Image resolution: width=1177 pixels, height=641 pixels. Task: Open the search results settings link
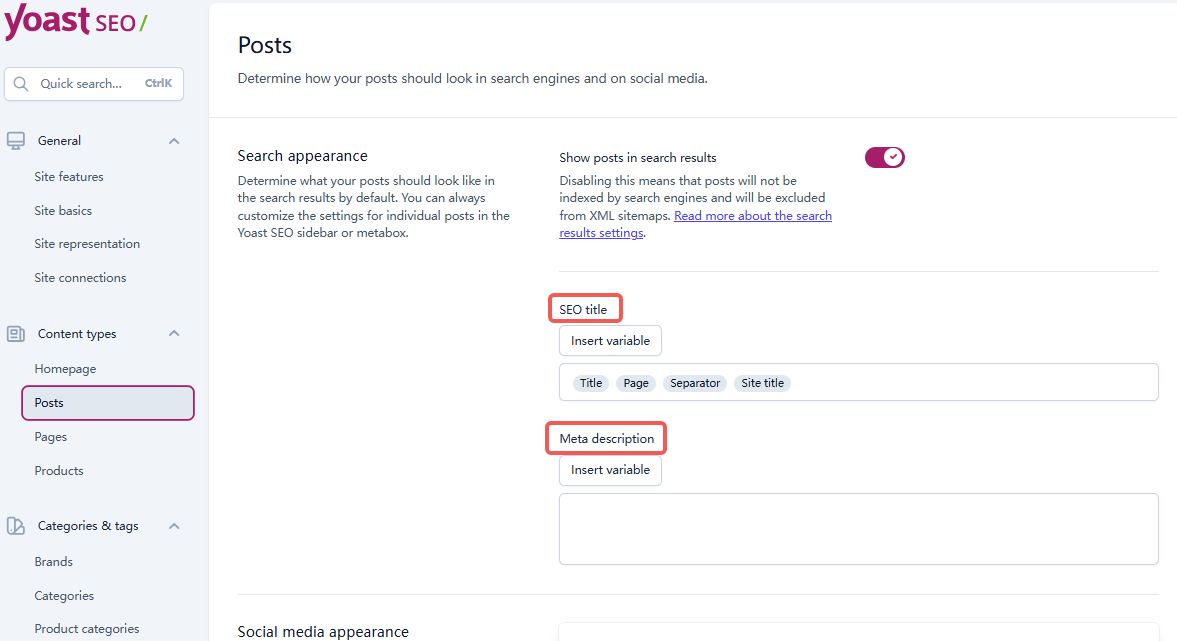[x=753, y=215]
